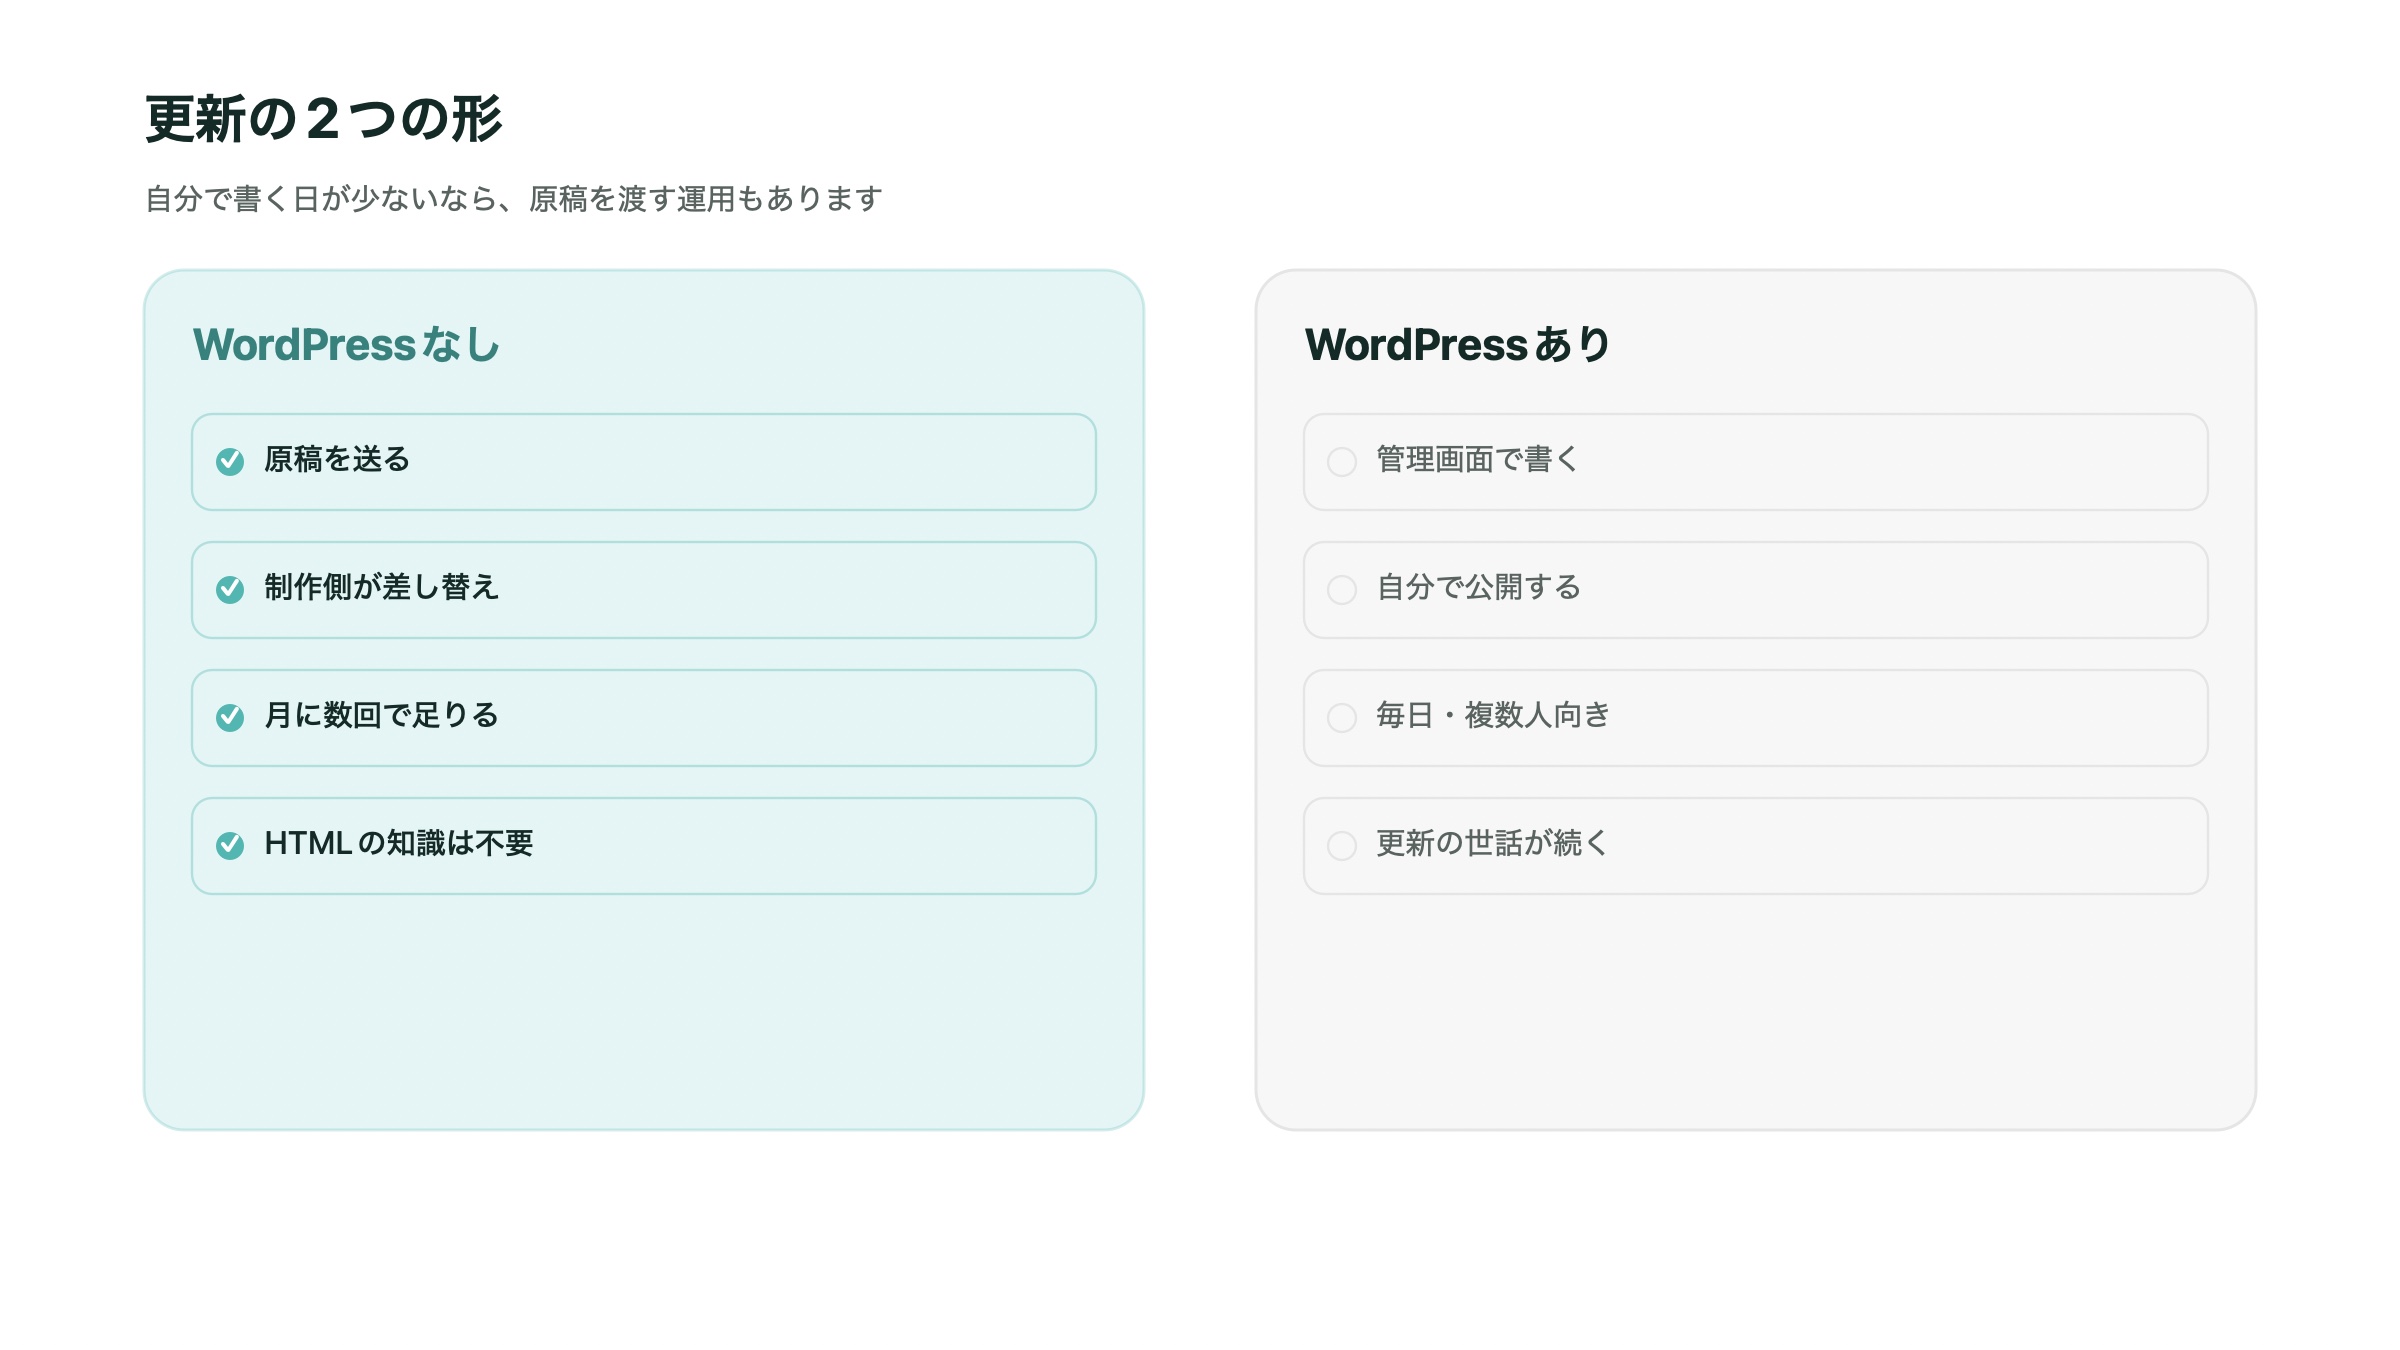The height and width of the screenshot is (1350, 2400).
Task: Click the text 制作側が差し替え
Action: coord(381,587)
